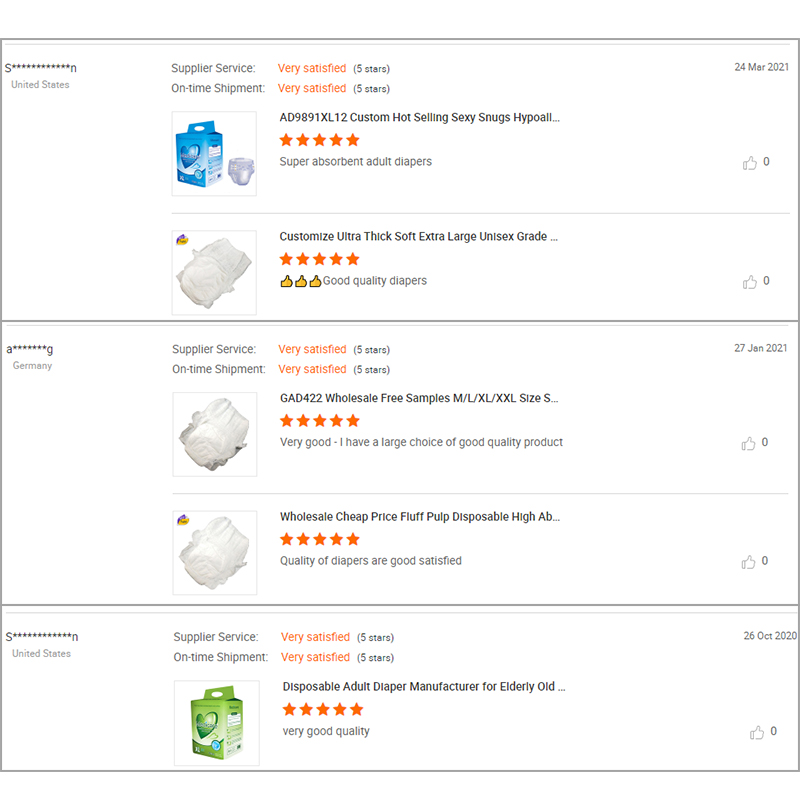This screenshot has height=800, width=800.
Task: Like the 'very good quality' review
Action: (757, 732)
